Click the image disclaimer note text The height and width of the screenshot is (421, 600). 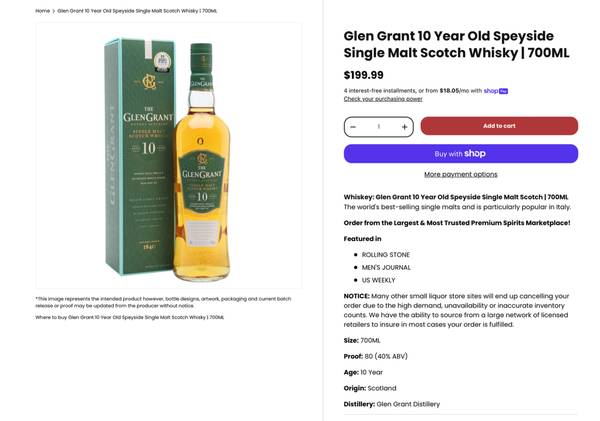(x=163, y=302)
